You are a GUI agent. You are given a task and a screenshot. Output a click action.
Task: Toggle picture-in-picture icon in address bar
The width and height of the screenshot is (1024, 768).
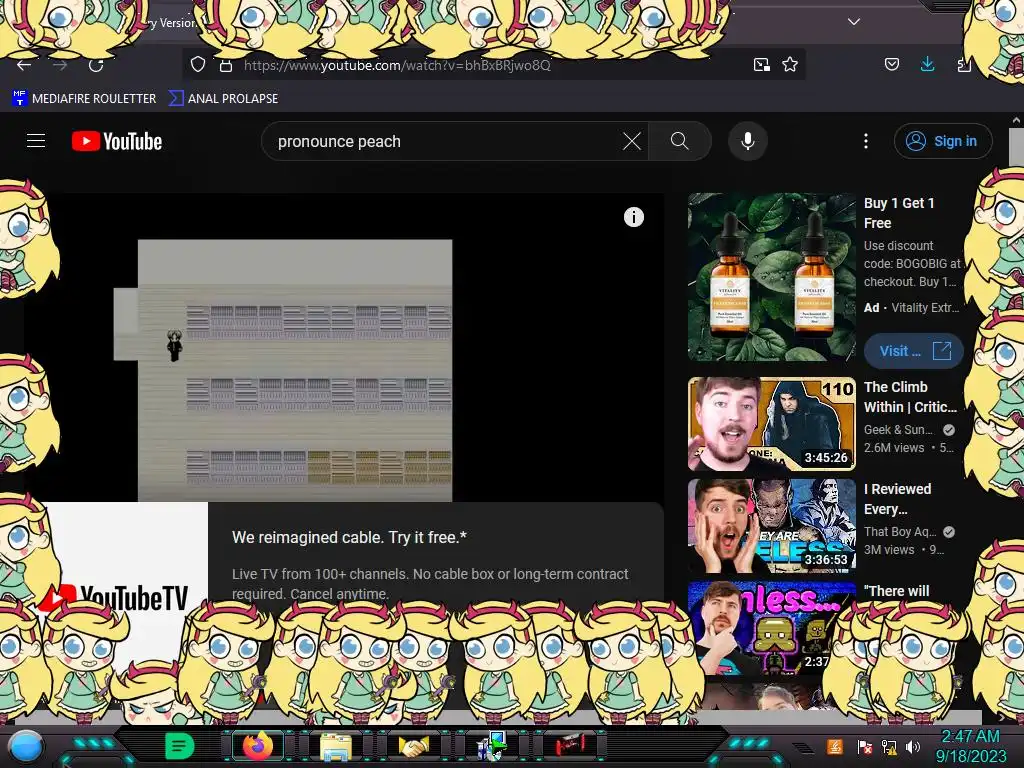pyautogui.click(x=761, y=65)
